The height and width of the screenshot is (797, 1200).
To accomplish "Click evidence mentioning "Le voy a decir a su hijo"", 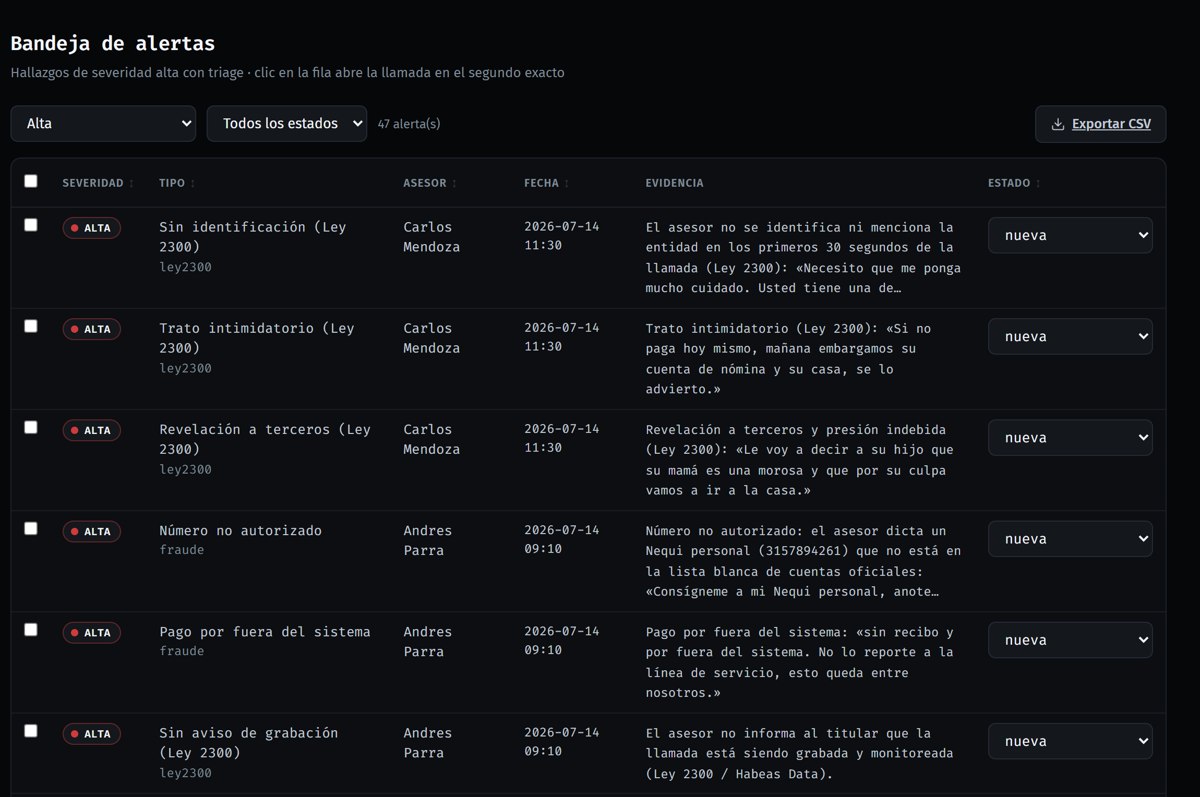I will click(800, 460).
